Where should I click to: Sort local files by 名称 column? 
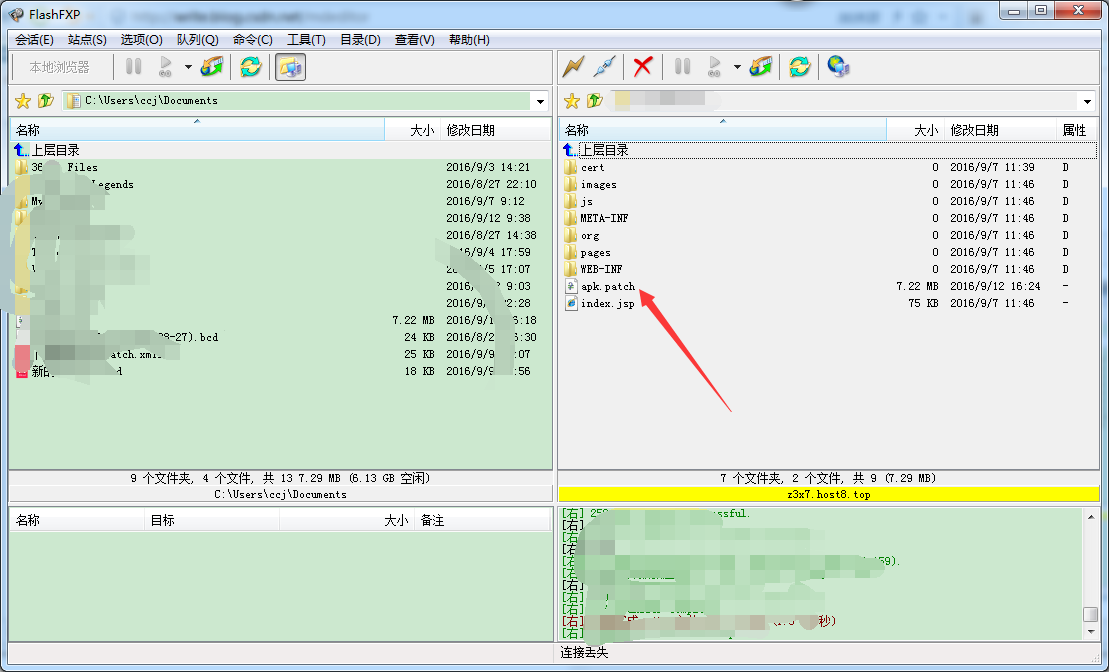pyautogui.click(x=197, y=130)
